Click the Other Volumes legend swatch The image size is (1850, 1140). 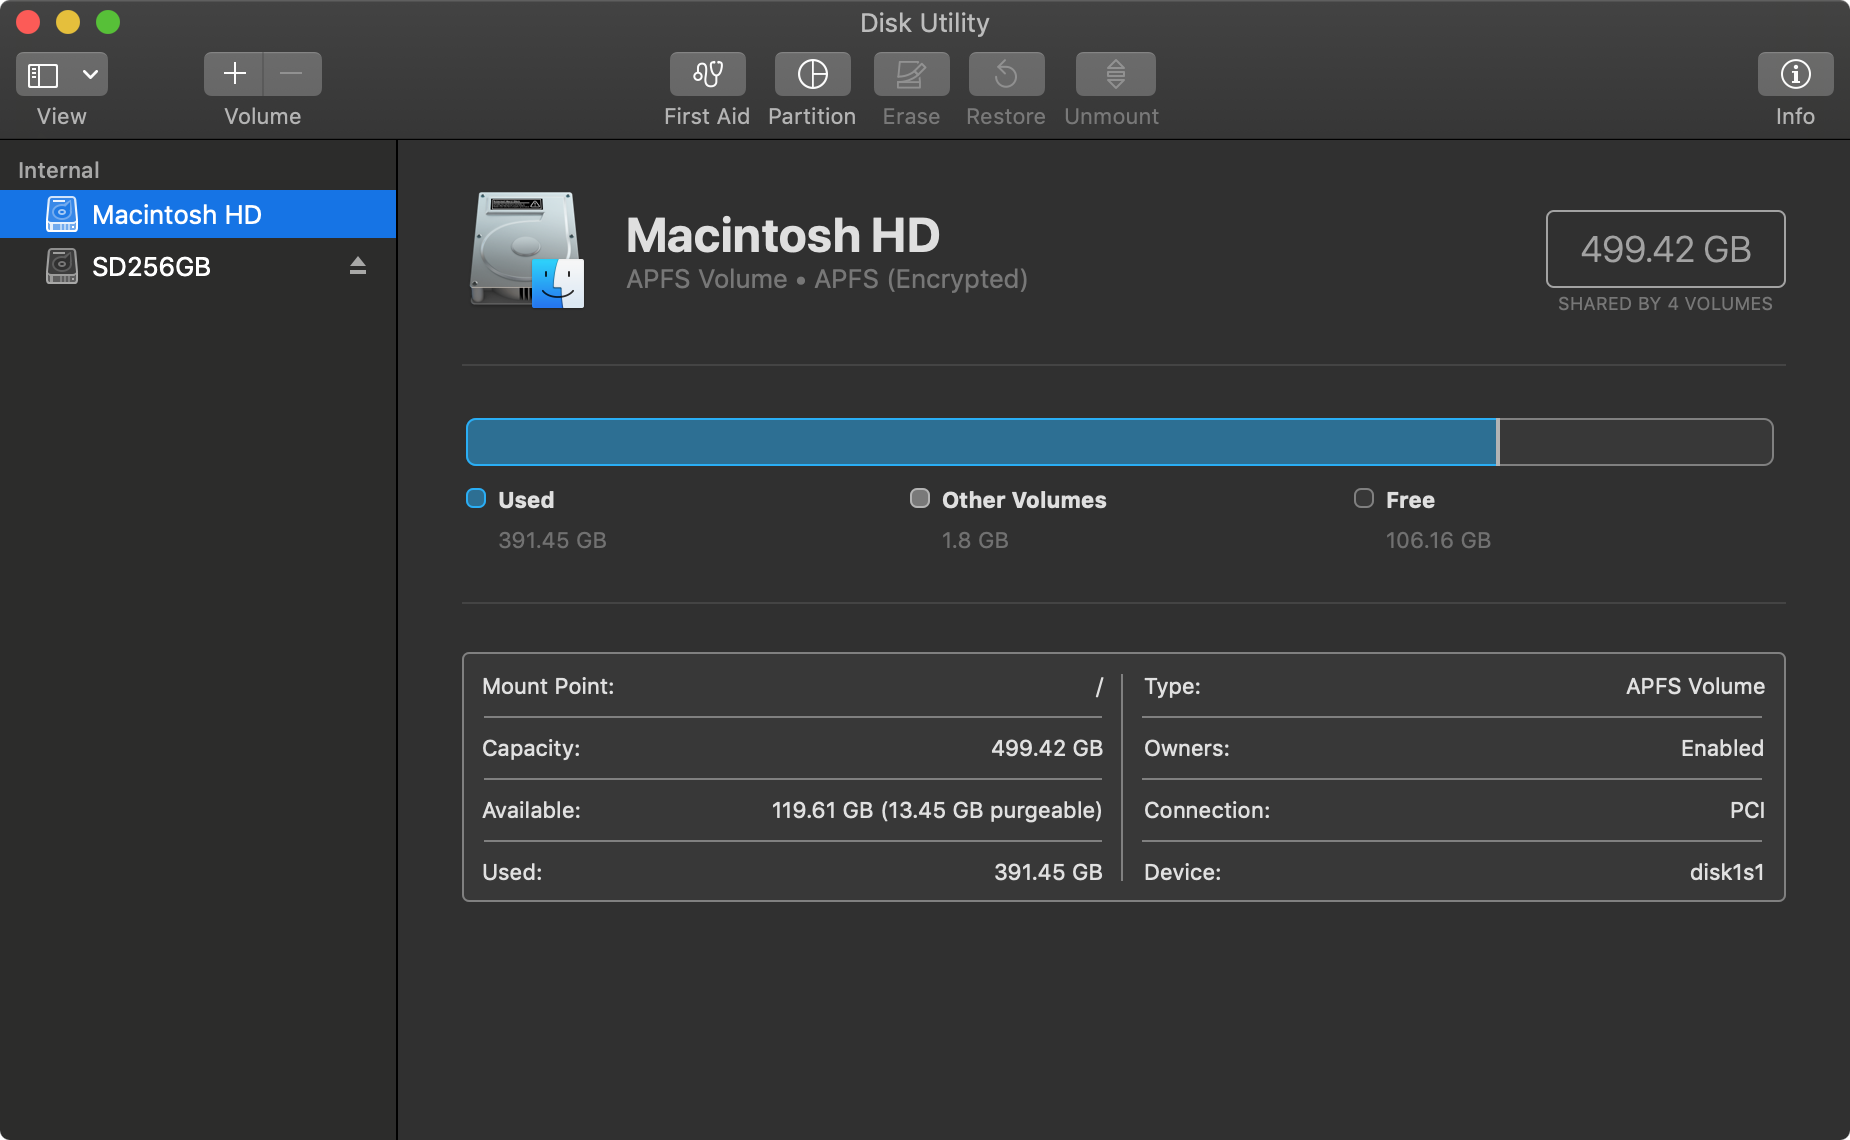920,498
